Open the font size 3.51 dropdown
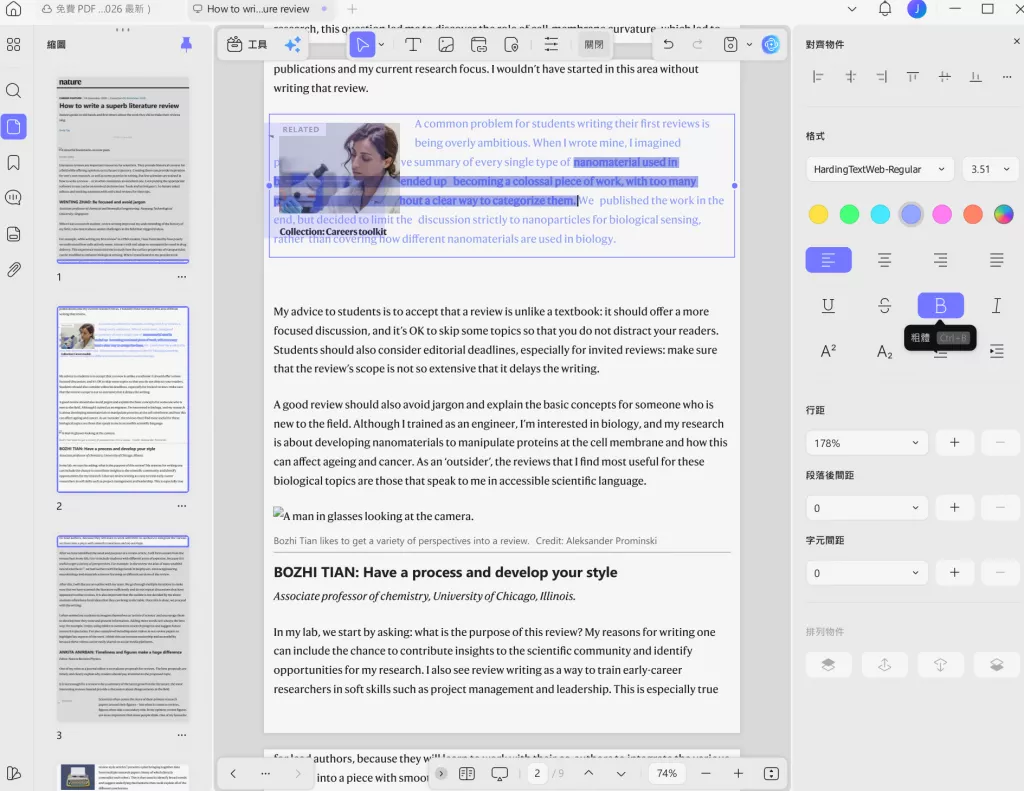This screenshot has height=791, width=1024. (x=990, y=169)
